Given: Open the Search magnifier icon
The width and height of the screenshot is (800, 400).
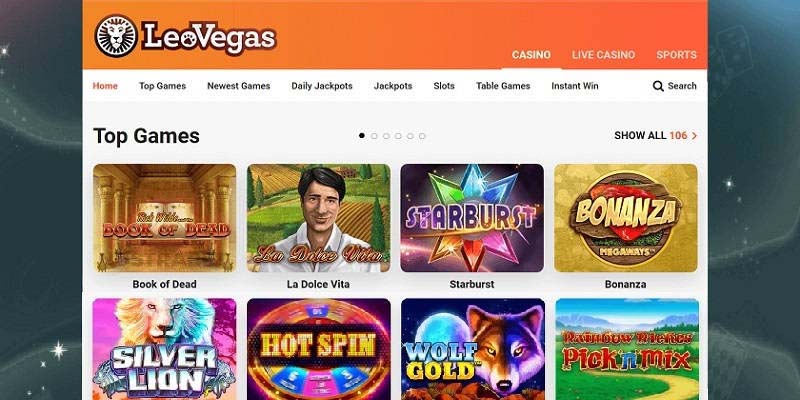Looking at the screenshot, I should [x=658, y=86].
